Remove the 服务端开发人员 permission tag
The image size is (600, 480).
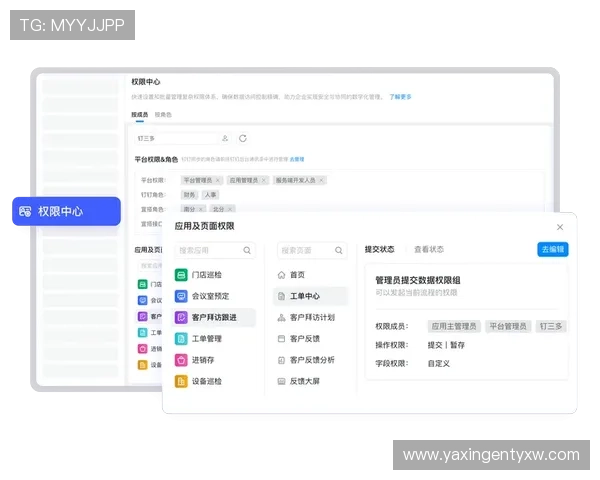(321, 180)
